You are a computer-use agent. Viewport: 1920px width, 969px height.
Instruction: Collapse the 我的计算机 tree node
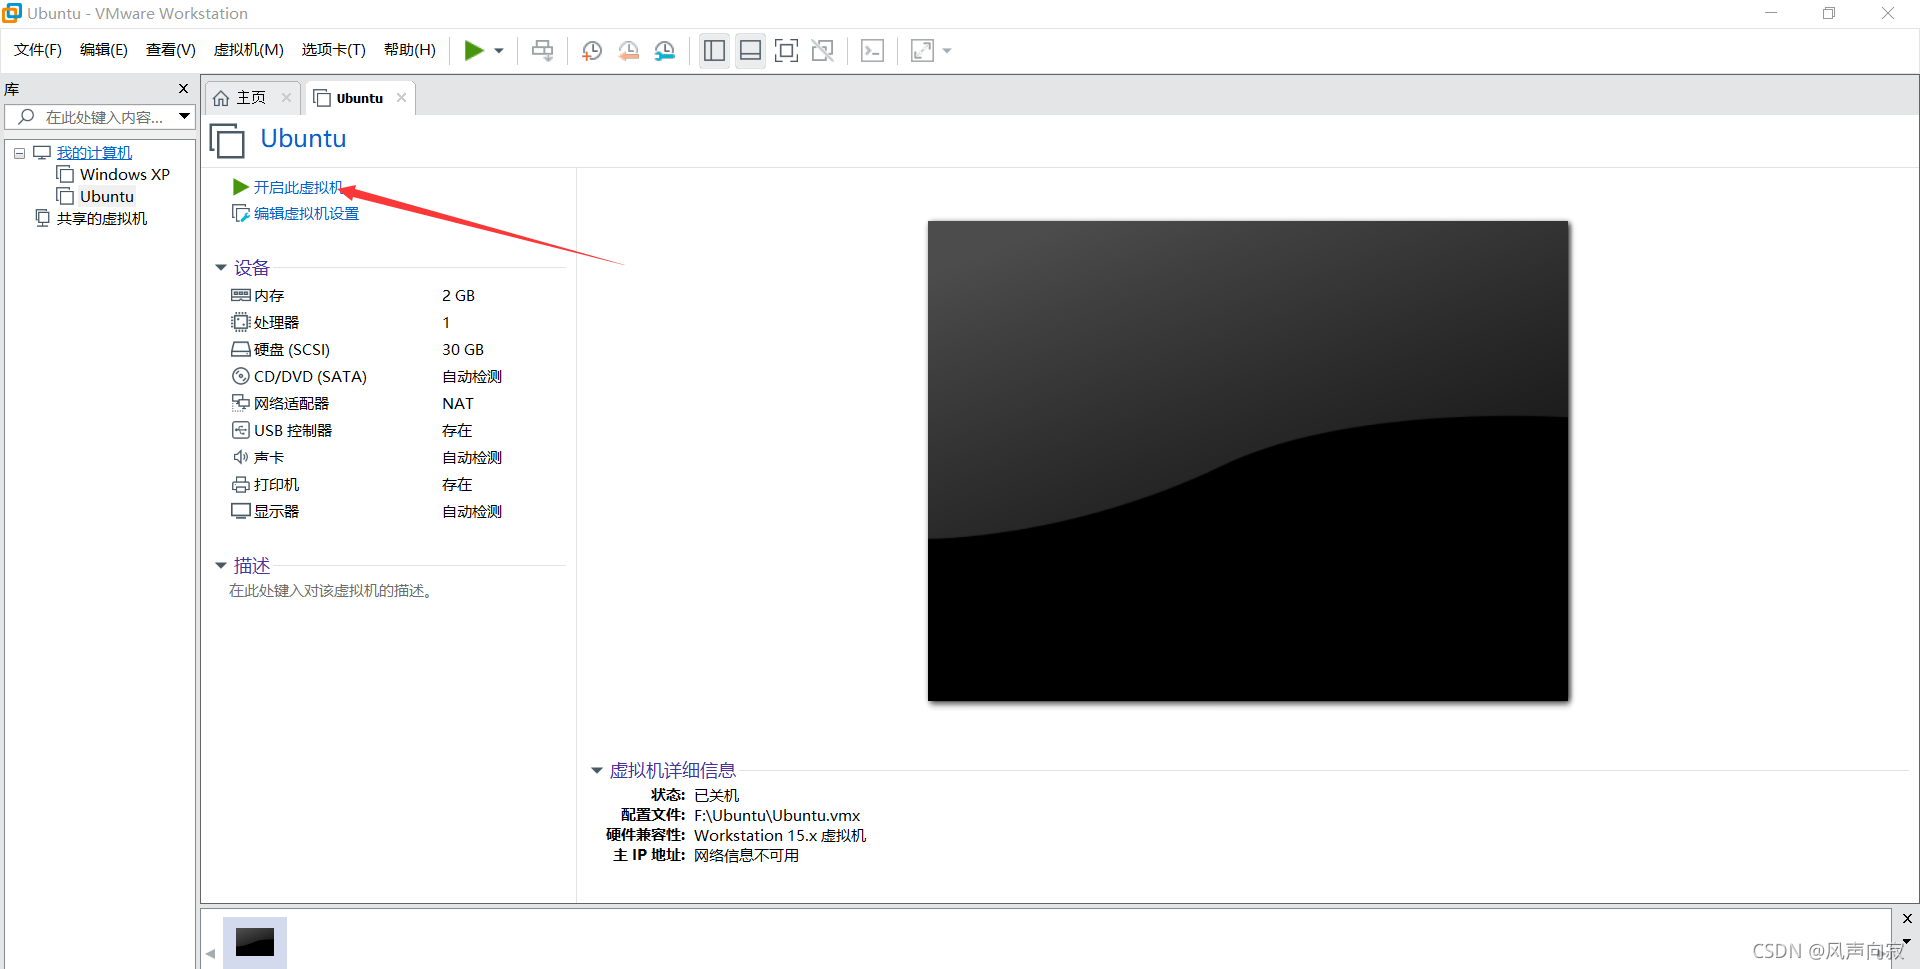pos(19,153)
